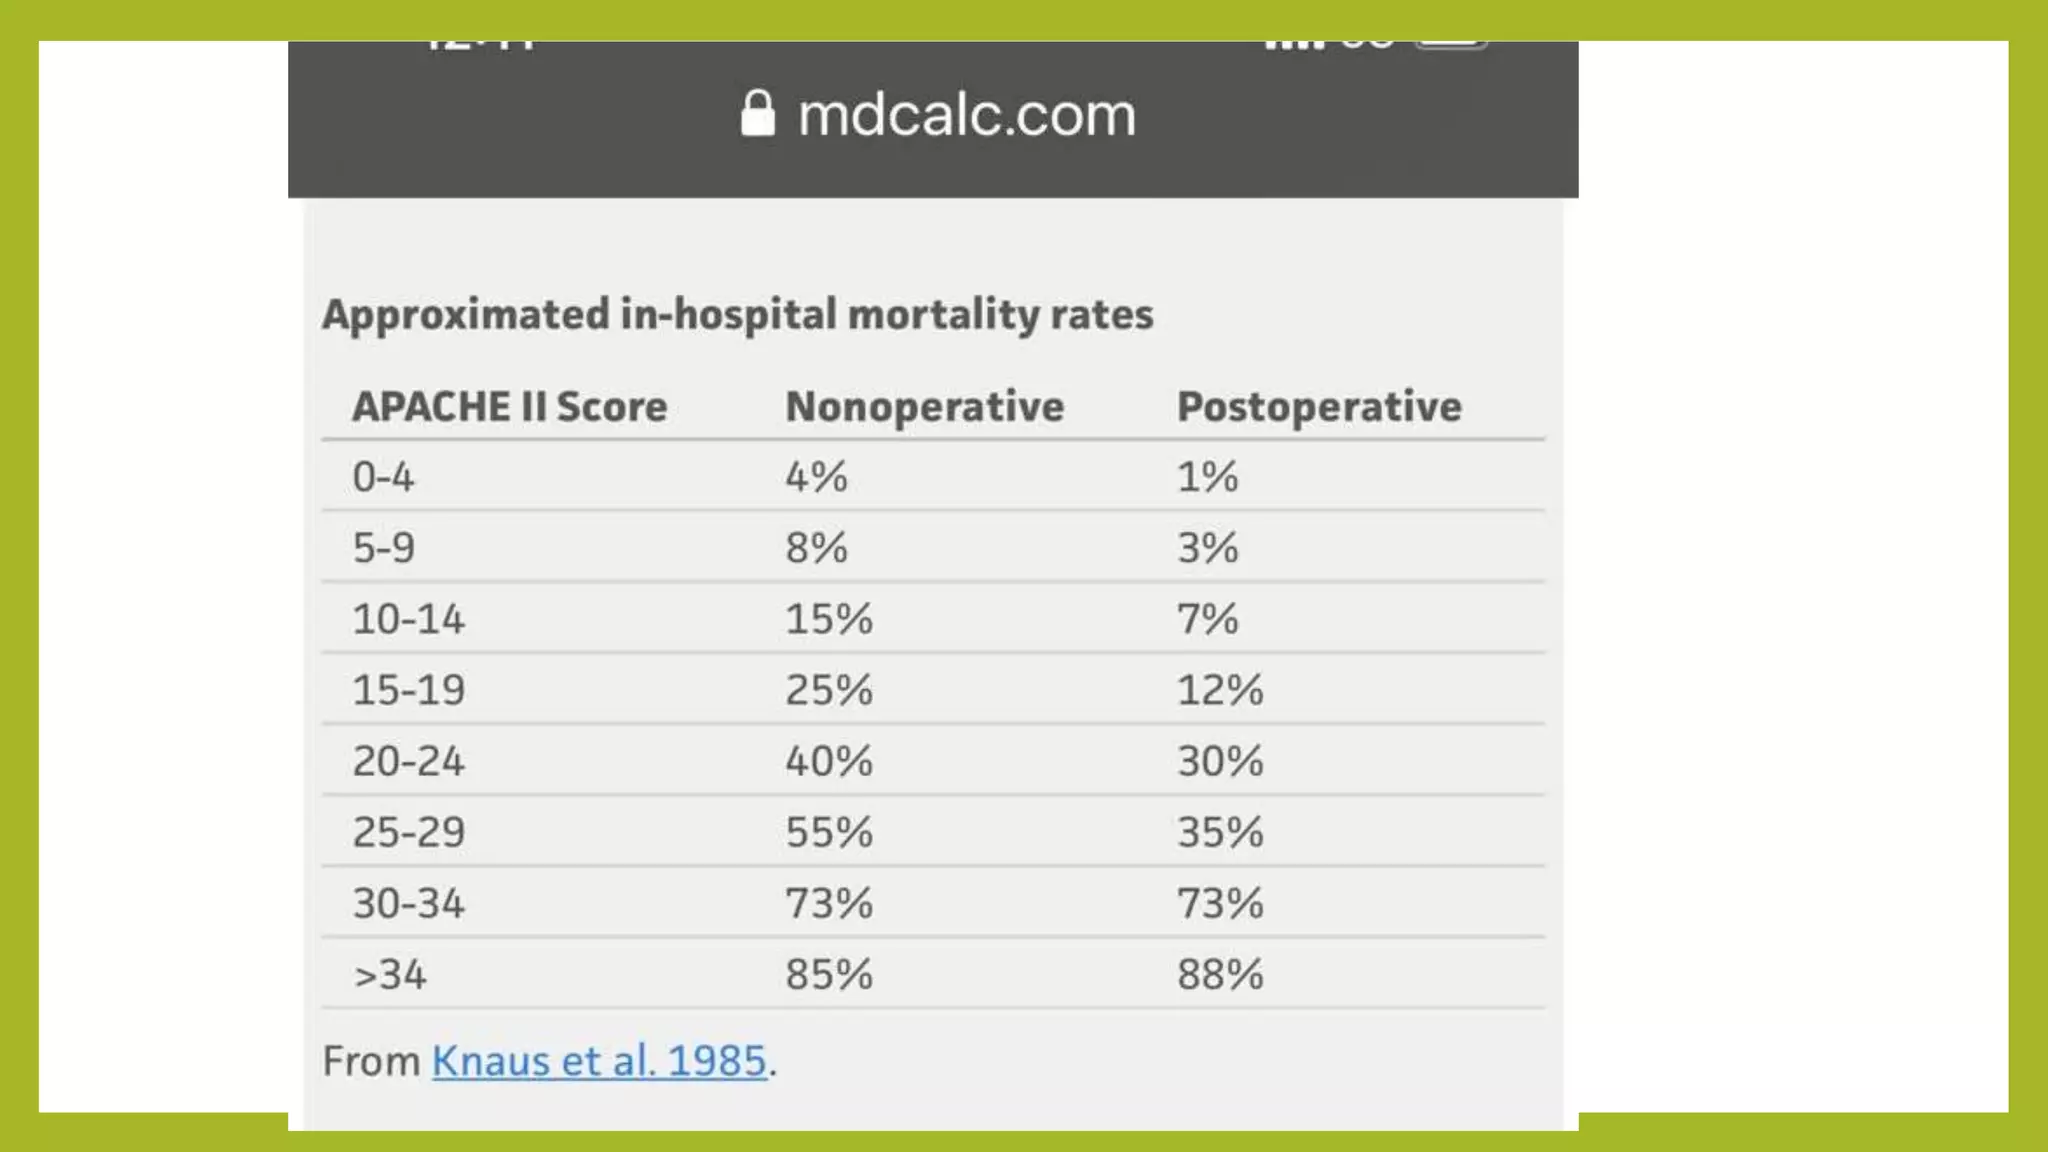This screenshot has height=1152, width=2048.
Task: Click the padlock icon beside mdcalc.com
Action: tap(757, 114)
